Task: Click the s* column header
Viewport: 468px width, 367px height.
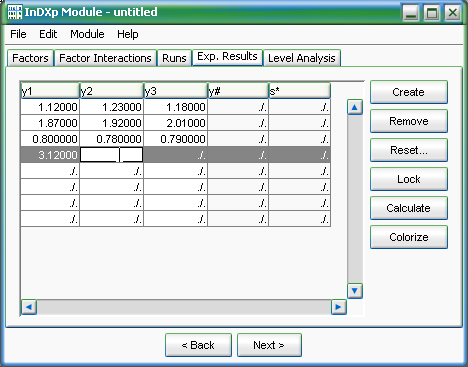Action: [300, 91]
